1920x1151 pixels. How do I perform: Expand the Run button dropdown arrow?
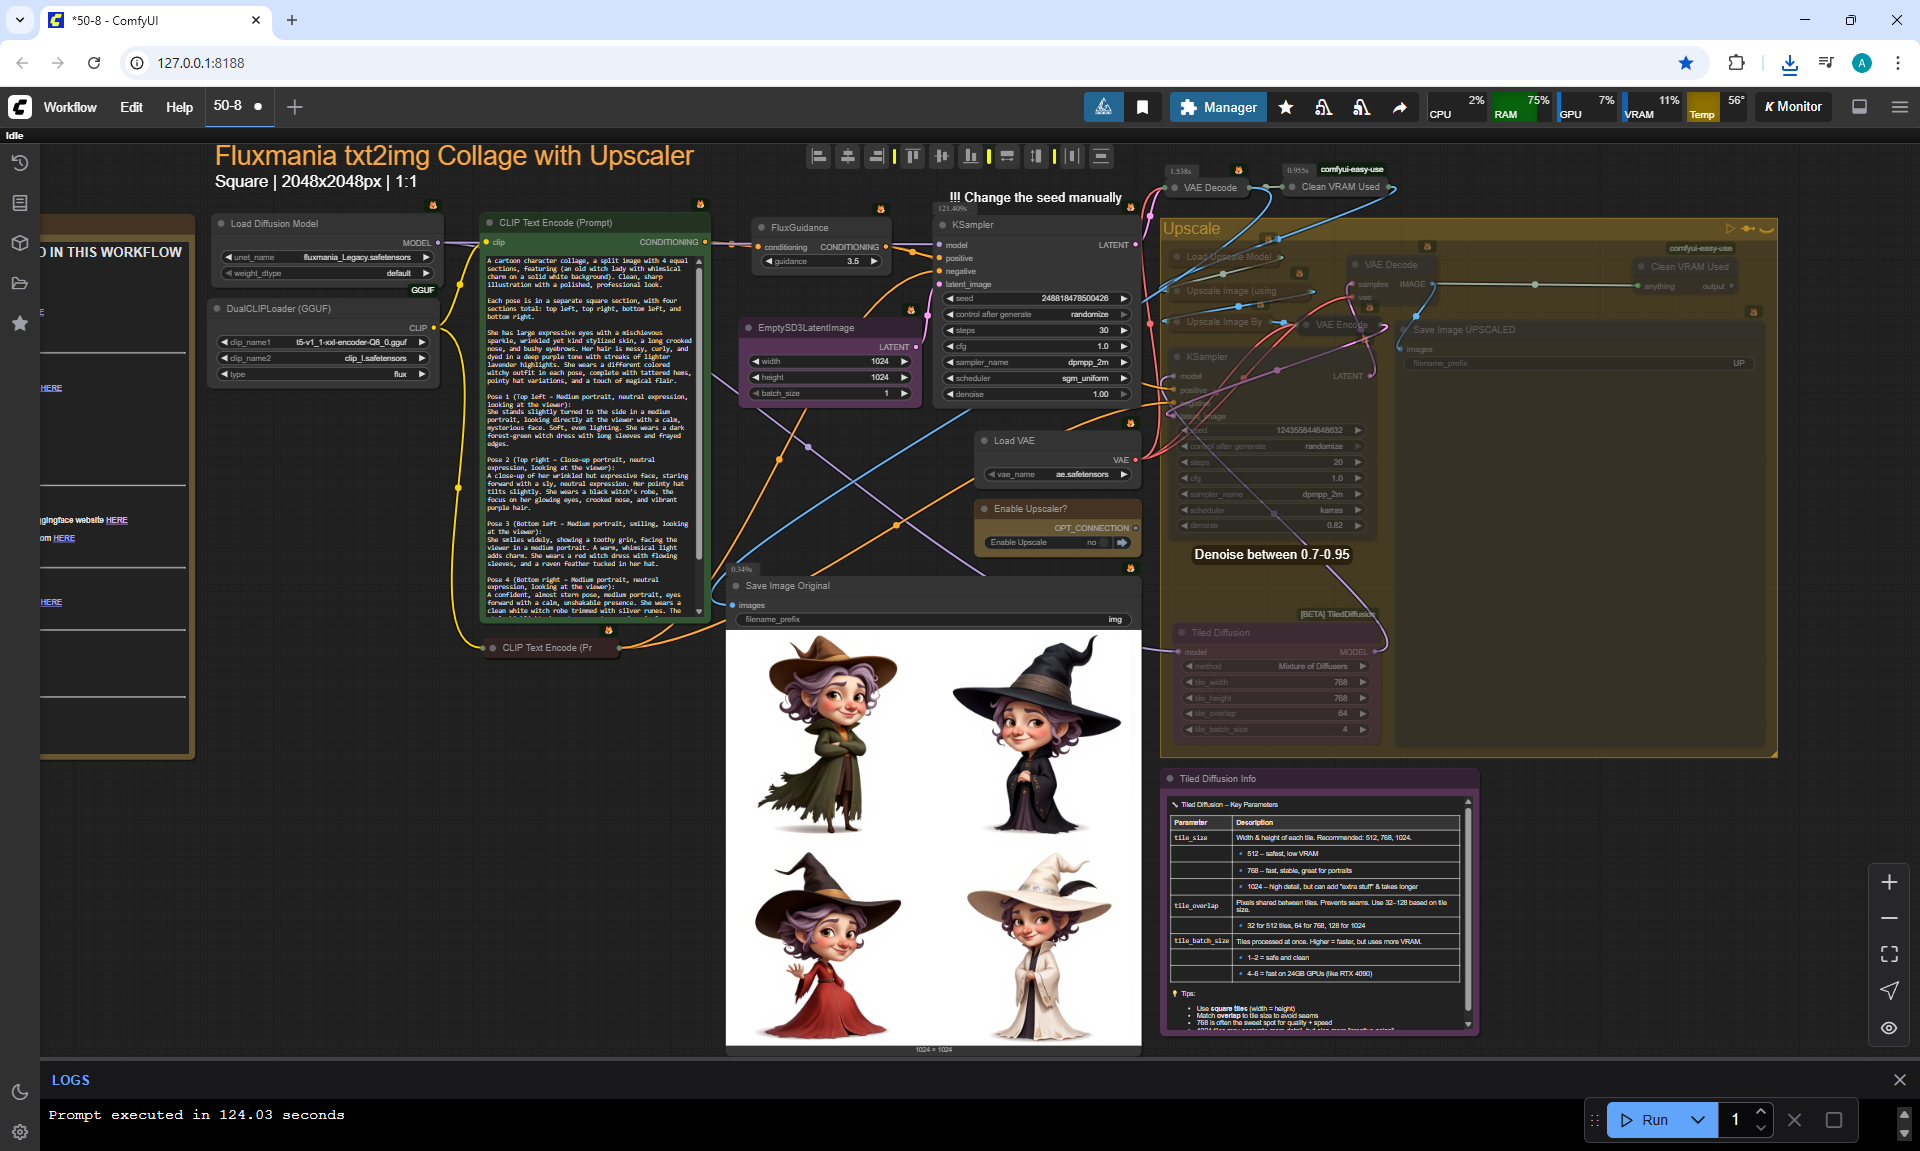pyautogui.click(x=1697, y=1120)
